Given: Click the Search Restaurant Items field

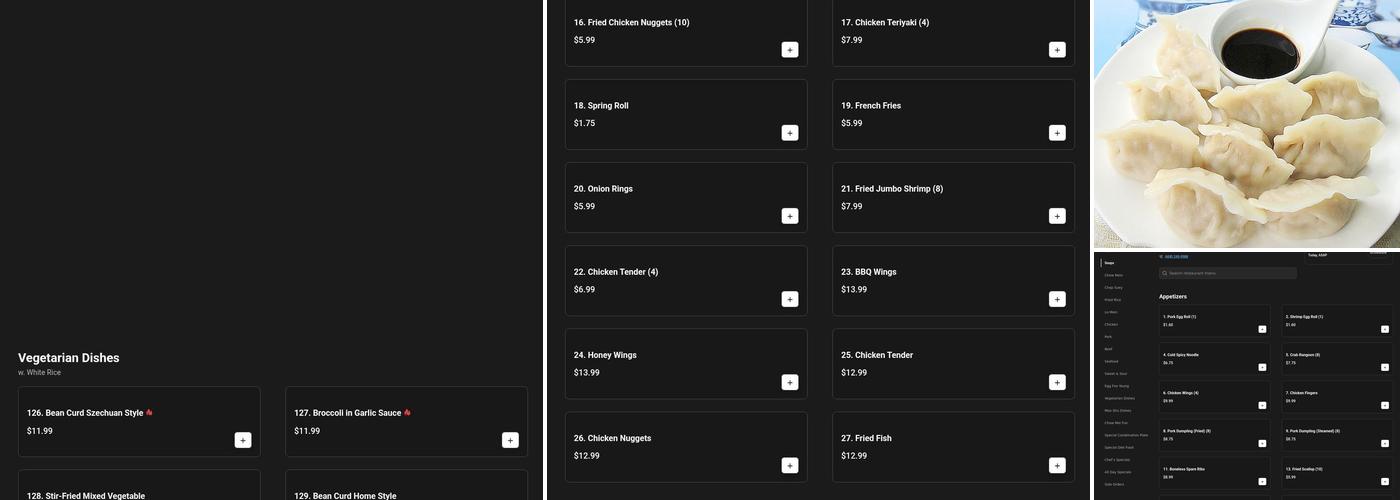Looking at the screenshot, I should point(1230,273).
